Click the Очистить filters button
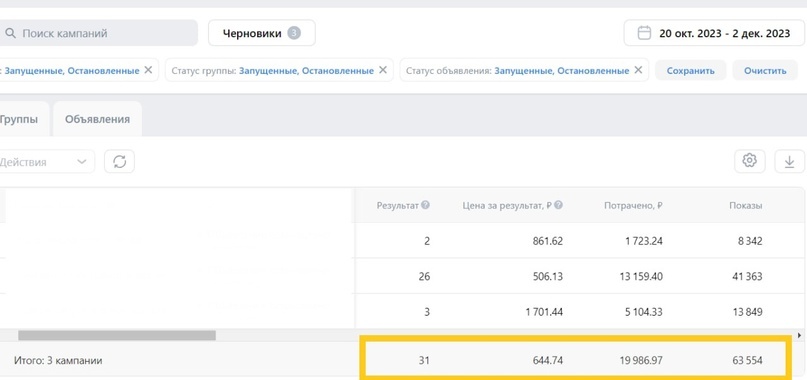 coord(765,71)
